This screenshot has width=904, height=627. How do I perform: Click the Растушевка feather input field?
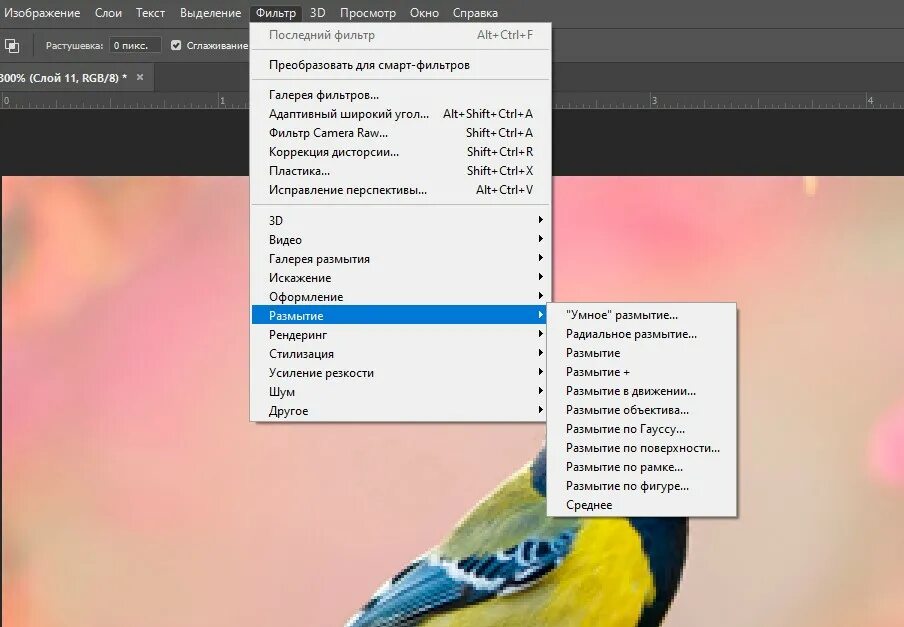[134, 46]
